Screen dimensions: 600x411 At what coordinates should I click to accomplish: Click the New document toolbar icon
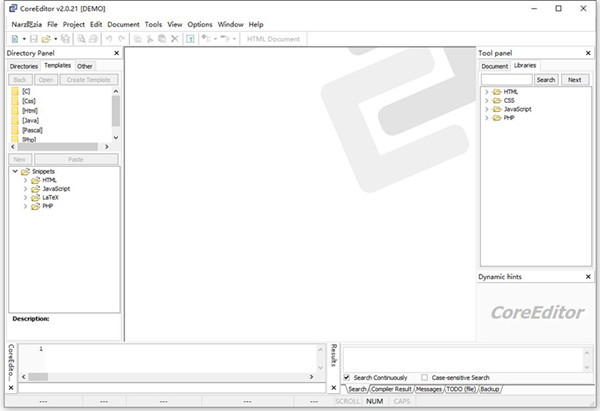coord(13,39)
